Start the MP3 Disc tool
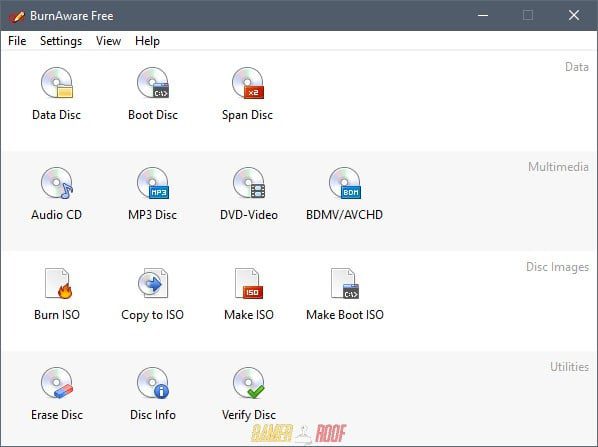598x447 pixels. tap(153, 183)
